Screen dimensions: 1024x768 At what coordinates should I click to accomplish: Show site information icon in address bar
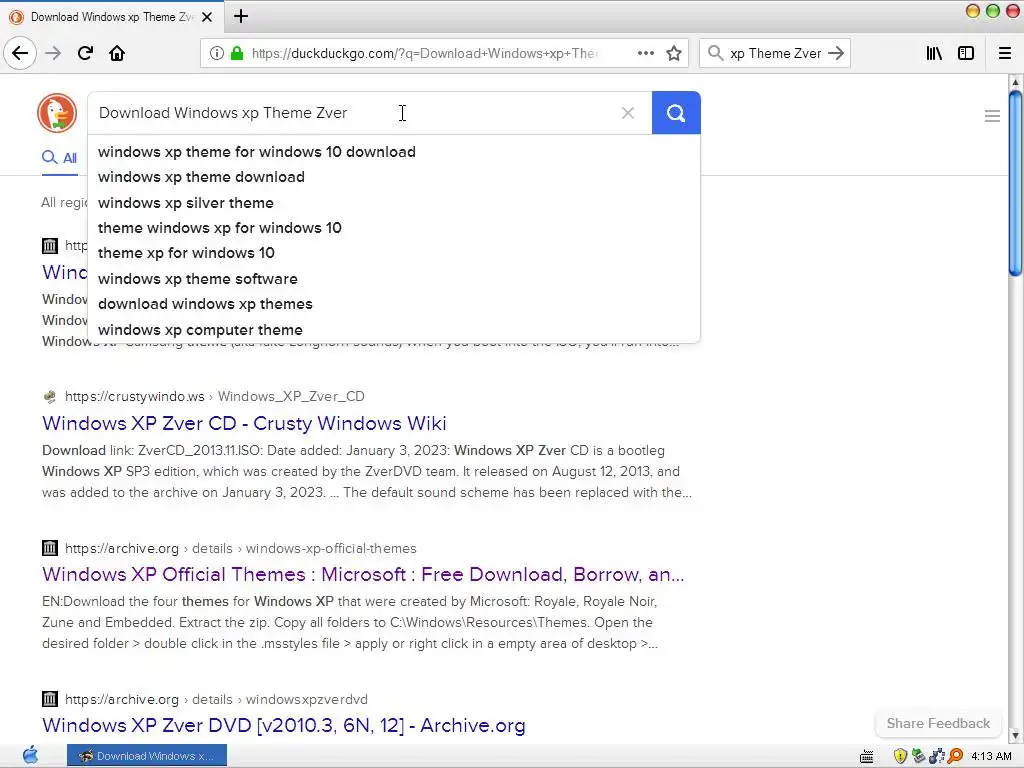[217, 54]
